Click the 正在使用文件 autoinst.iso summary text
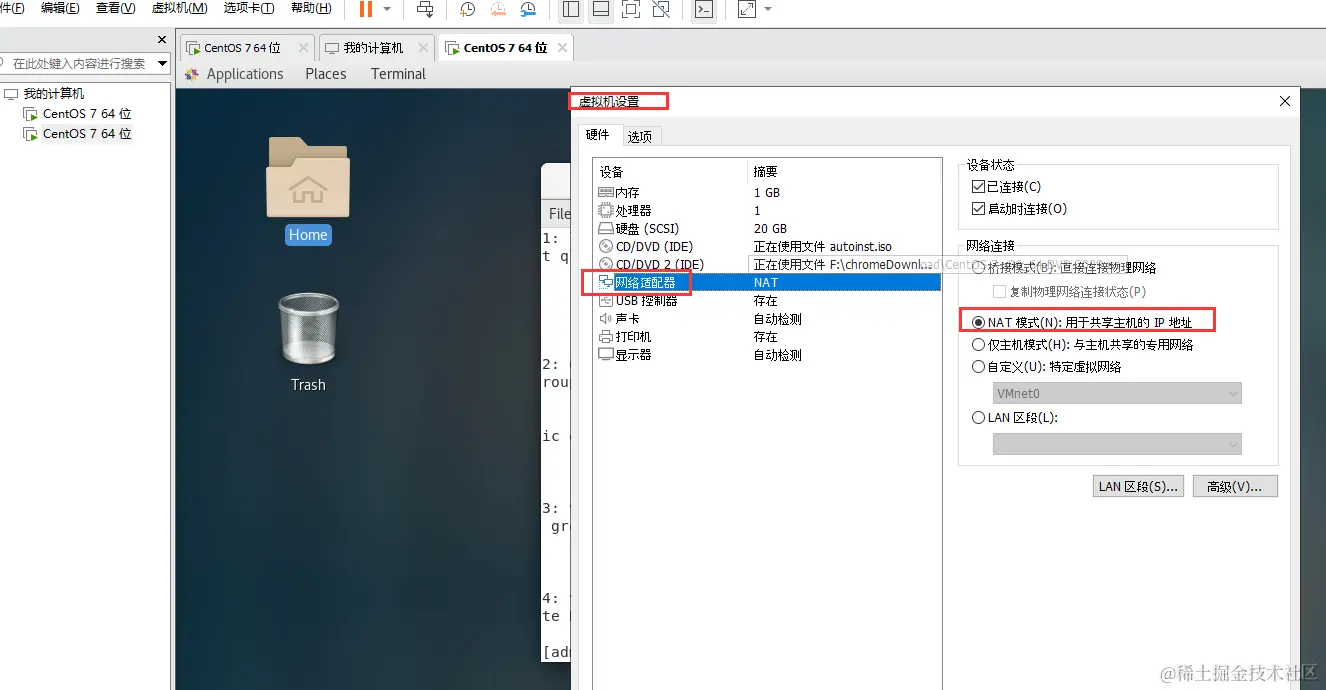The width and height of the screenshot is (1326, 690). 822,246
